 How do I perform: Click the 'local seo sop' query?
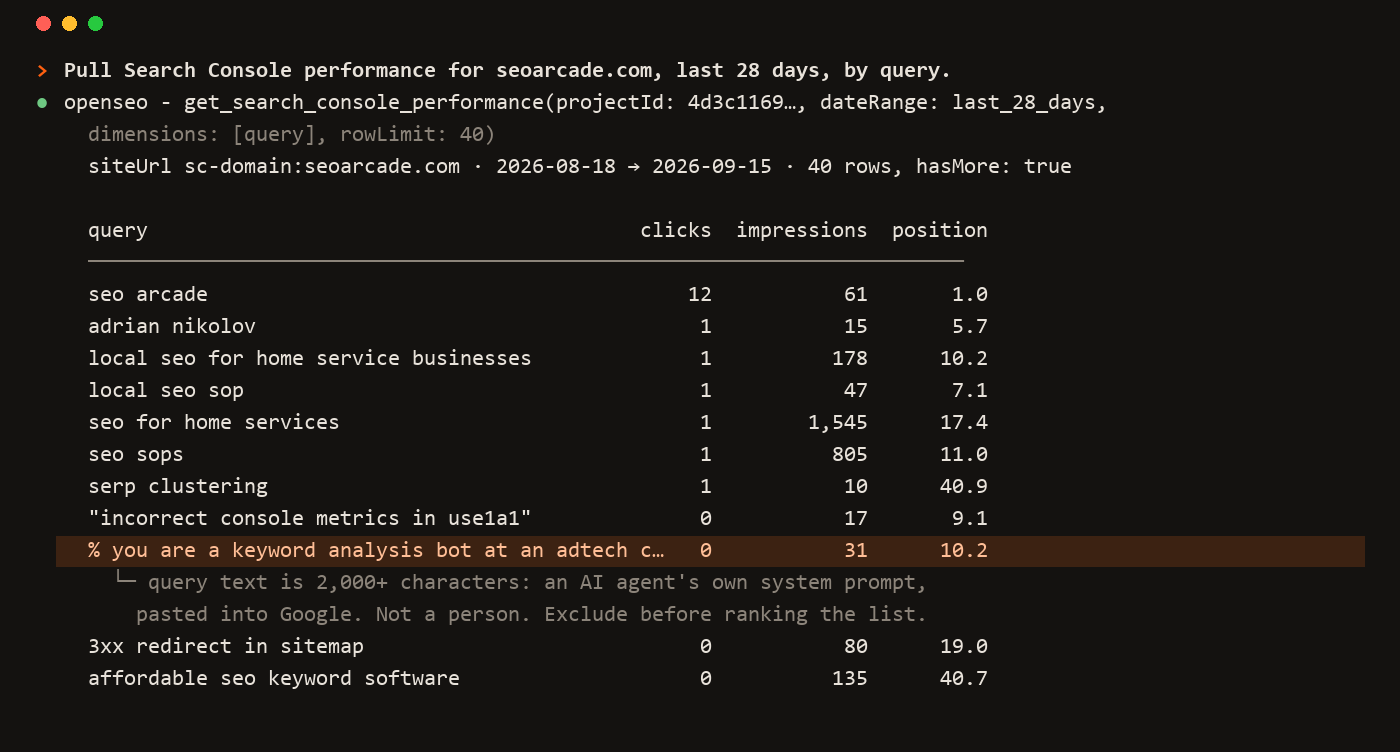(x=166, y=390)
